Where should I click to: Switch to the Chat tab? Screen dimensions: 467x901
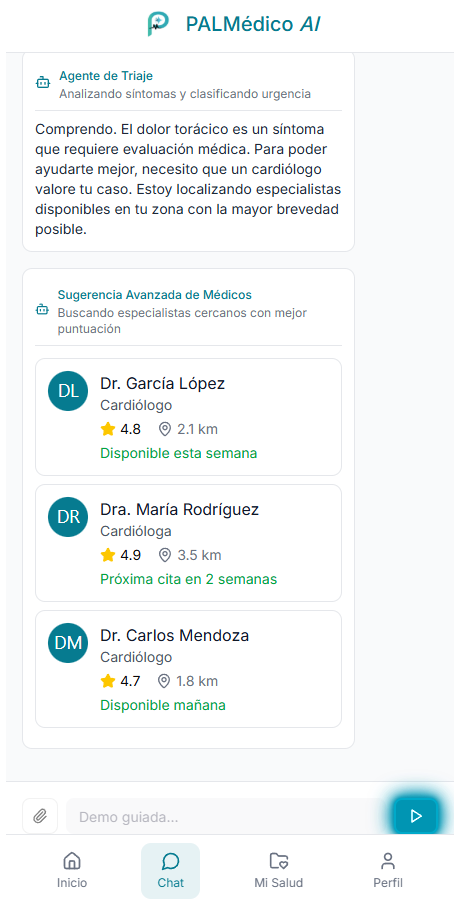[171, 871]
